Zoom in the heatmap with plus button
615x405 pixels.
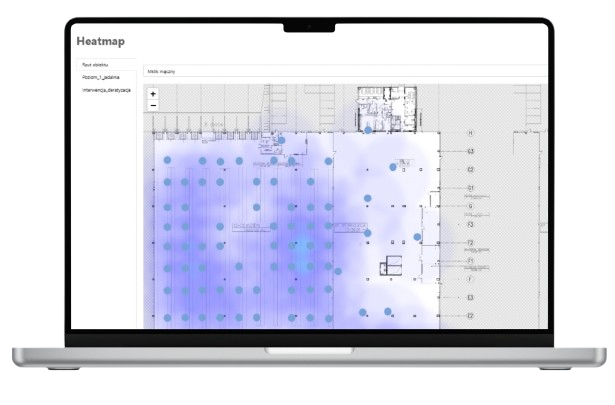point(153,94)
